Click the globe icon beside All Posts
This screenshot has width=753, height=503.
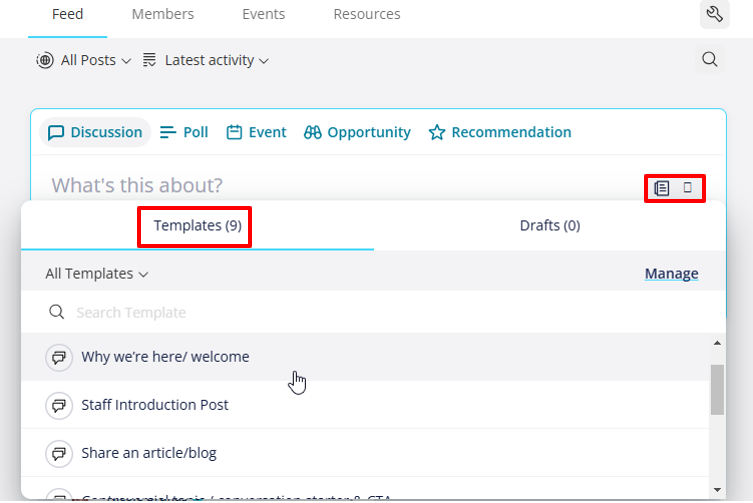pos(45,61)
